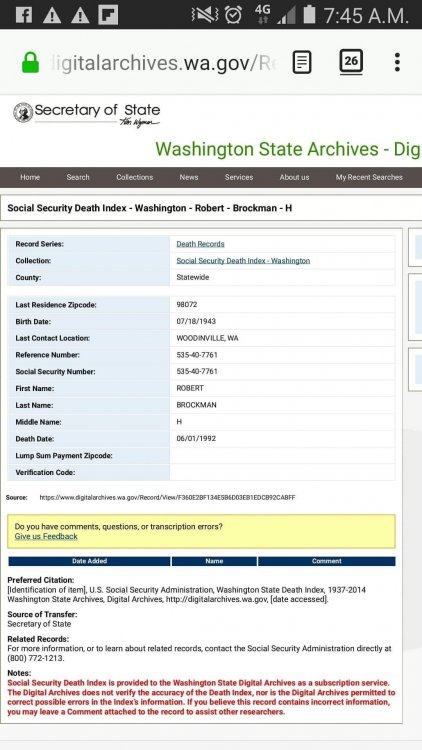Click the Give us Feedback link
Image resolution: width=422 pixels, height=750 pixels.
click(46, 537)
